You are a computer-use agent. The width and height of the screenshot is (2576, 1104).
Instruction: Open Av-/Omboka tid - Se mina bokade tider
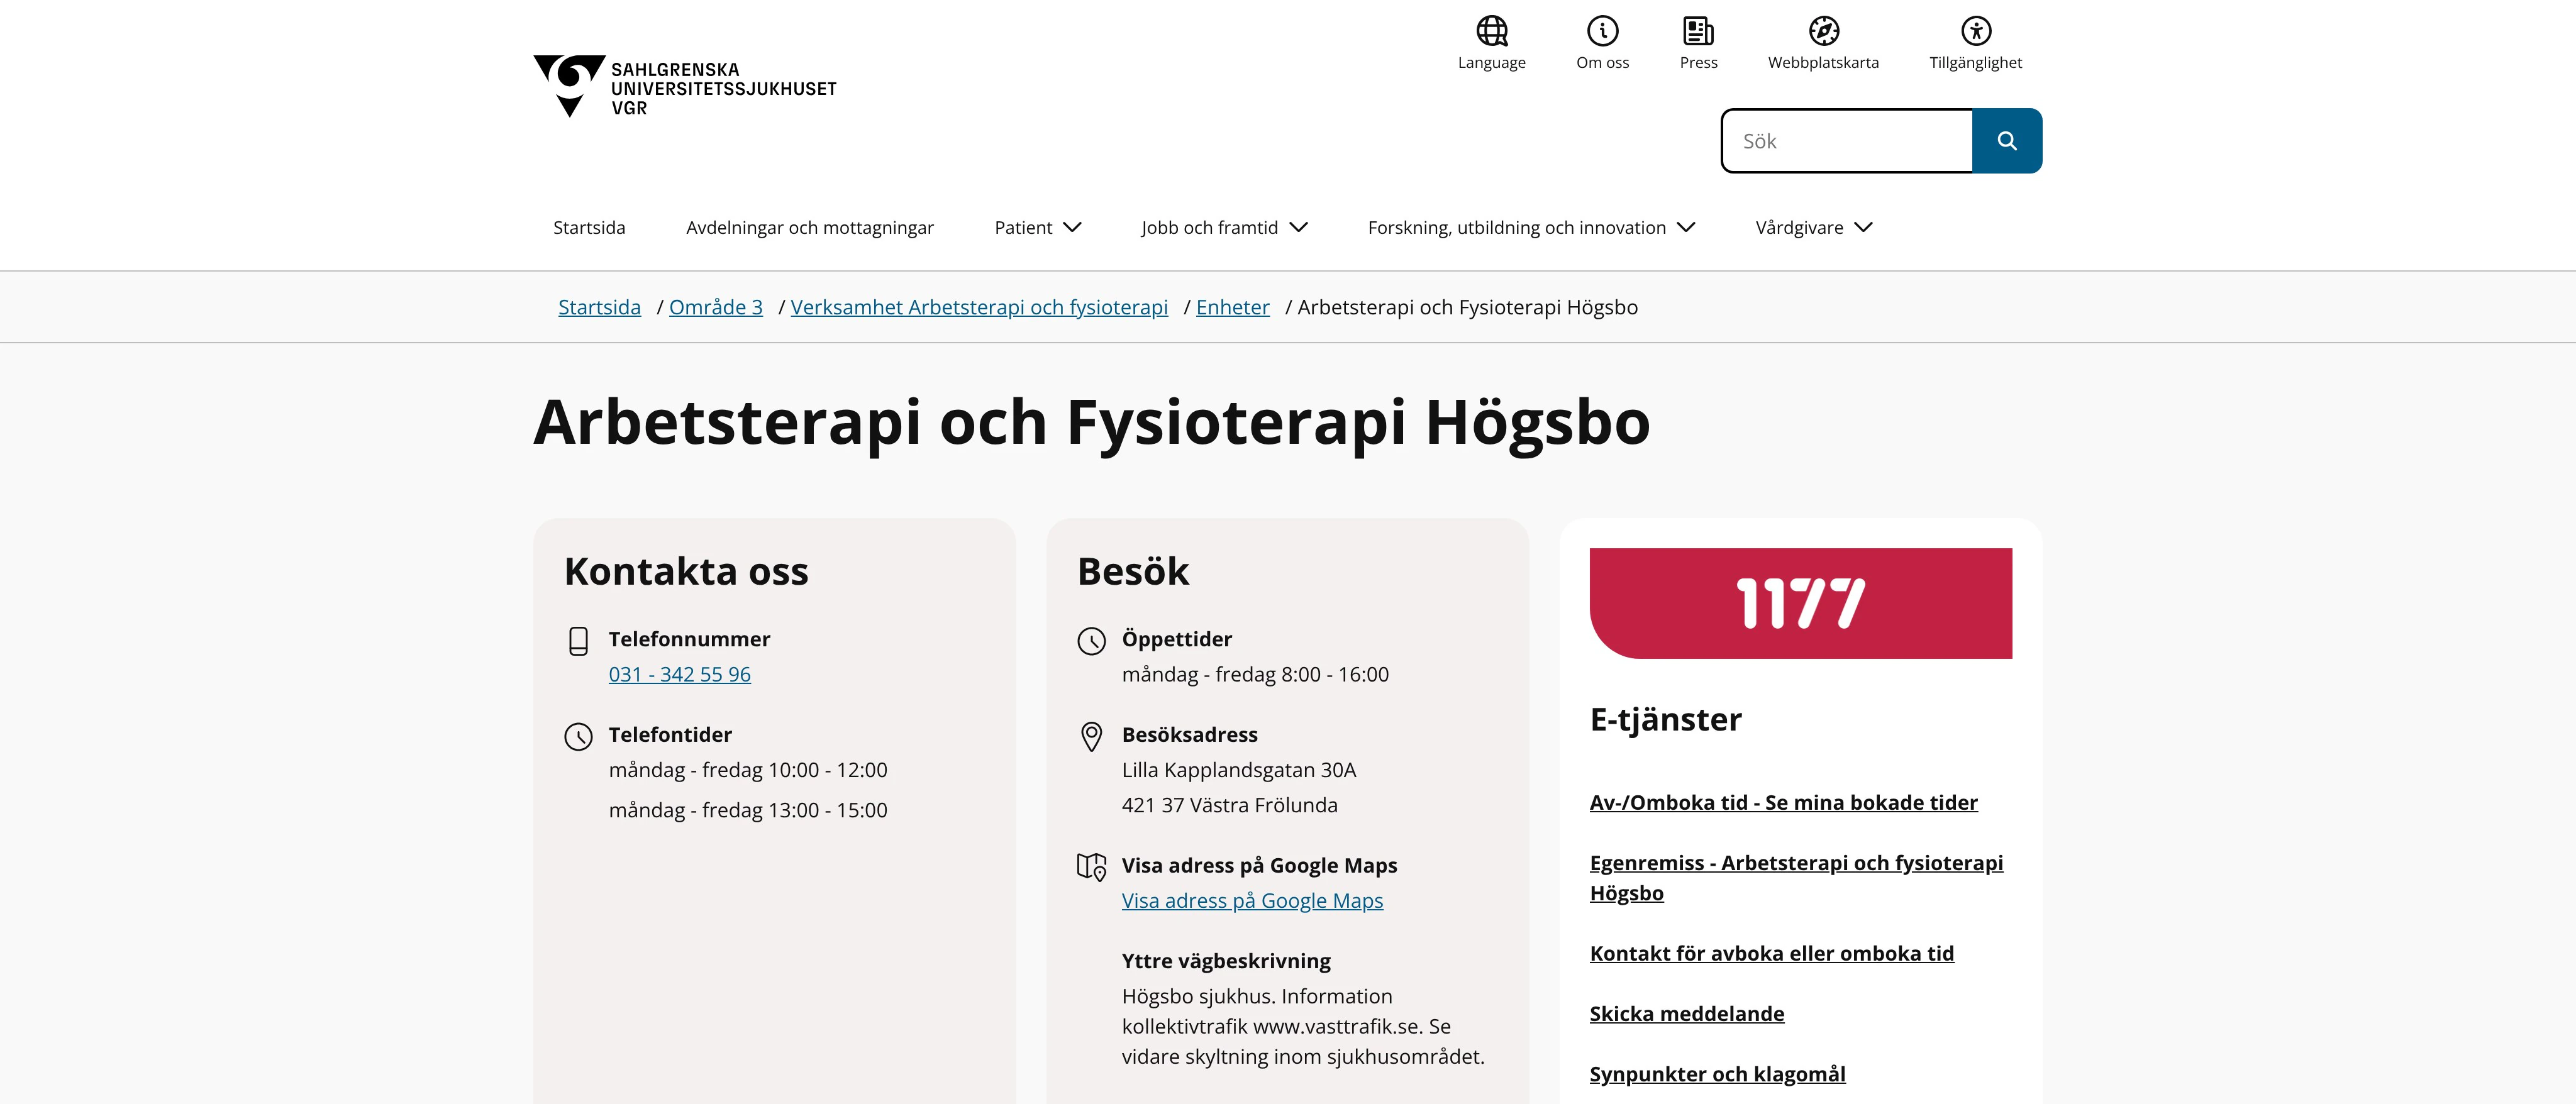point(1783,803)
